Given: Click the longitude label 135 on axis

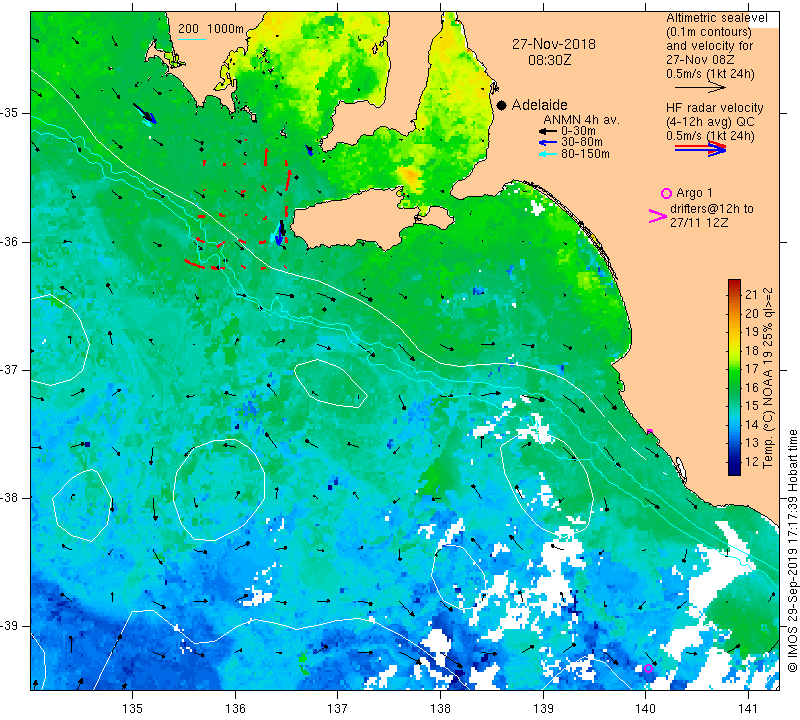Looking at the screenshot, I should pos(133,708).
